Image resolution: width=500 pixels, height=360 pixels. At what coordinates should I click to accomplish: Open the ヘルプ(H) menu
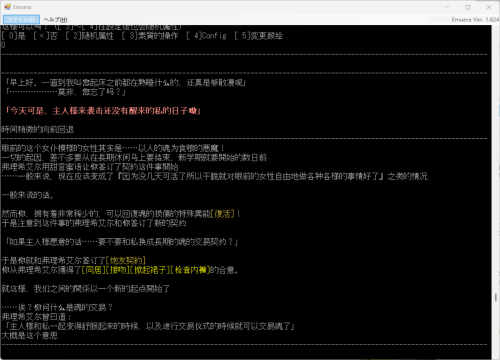[55, 20]
